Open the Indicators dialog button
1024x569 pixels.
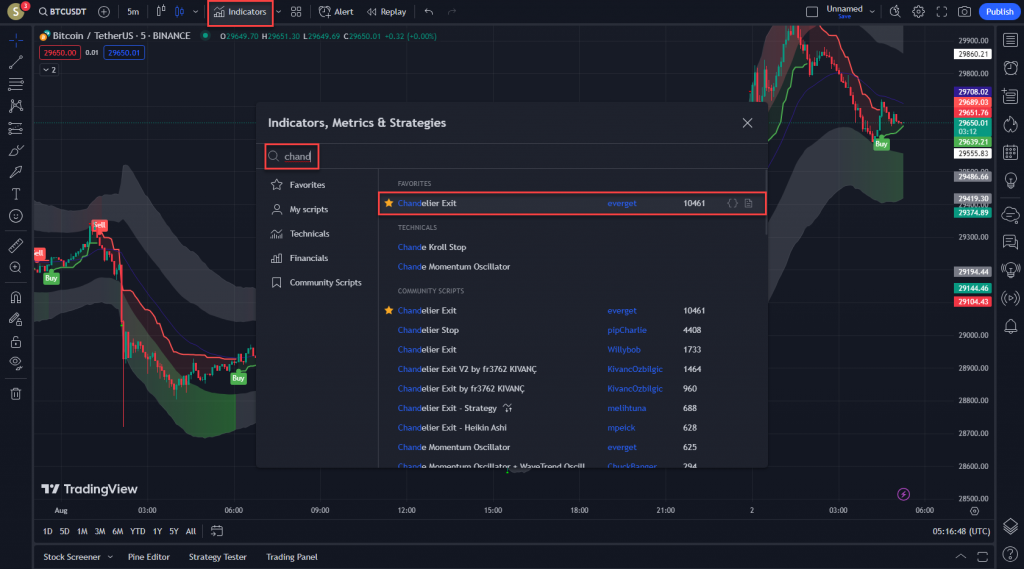240,12
